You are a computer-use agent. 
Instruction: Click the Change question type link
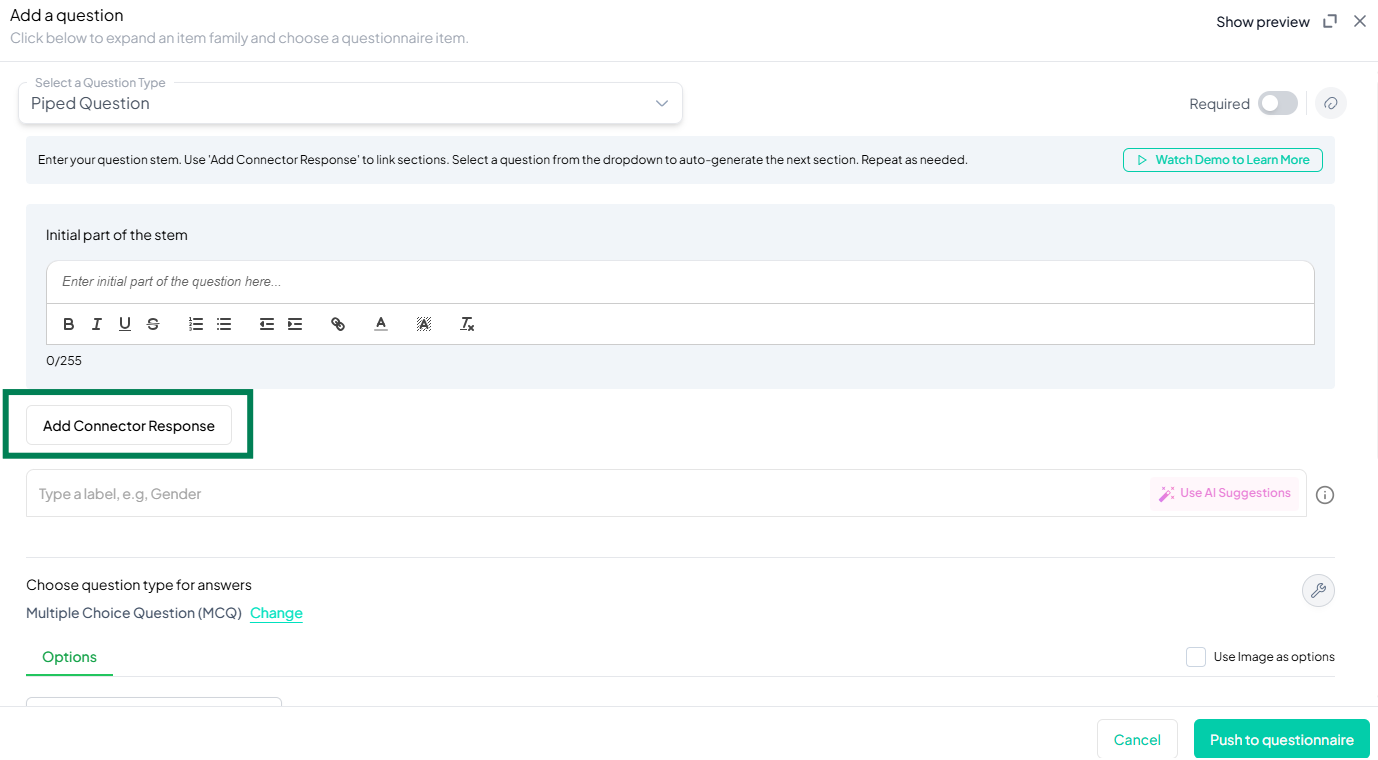pyautogui.click(x=276, y=613)
